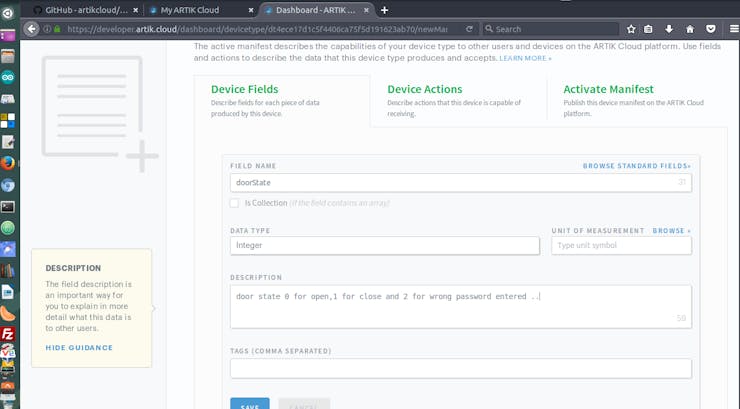
Task: Close the Dashboard - ARTIK tab
Action: click(x=366, y=10)
